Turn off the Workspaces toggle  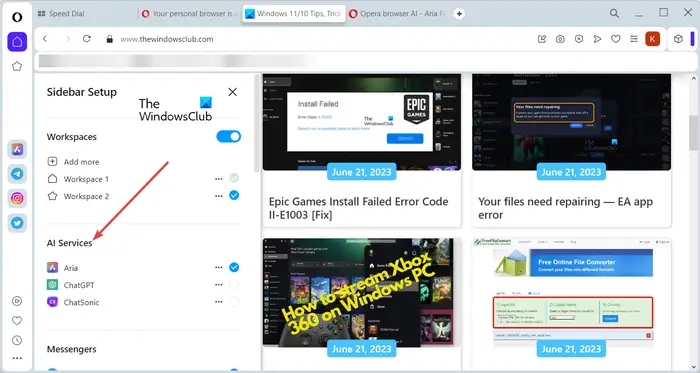[229, 137]
